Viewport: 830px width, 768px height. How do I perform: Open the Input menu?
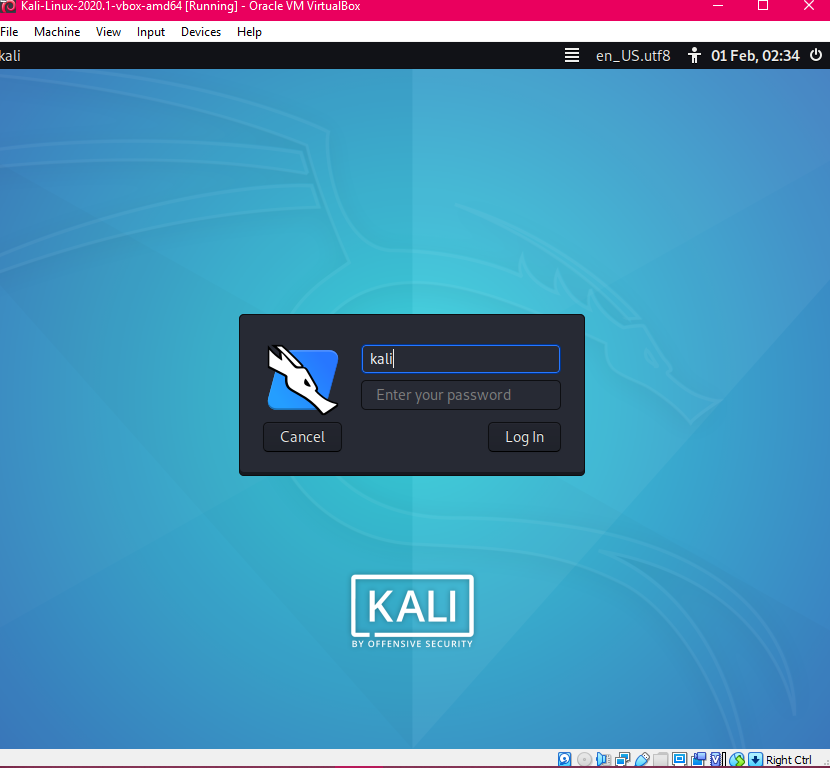(151, 32)
